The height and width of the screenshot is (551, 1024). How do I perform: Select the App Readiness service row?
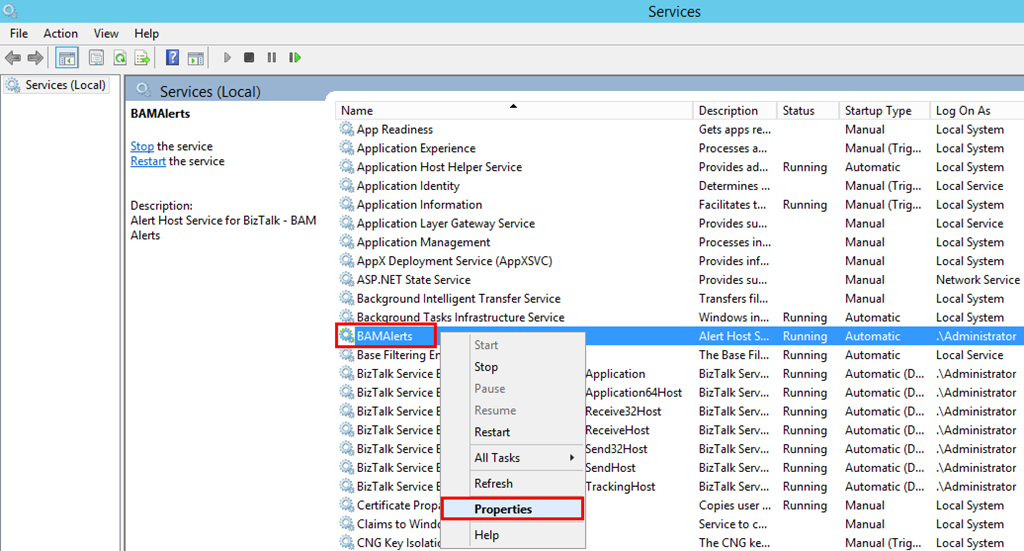[394, 129]
